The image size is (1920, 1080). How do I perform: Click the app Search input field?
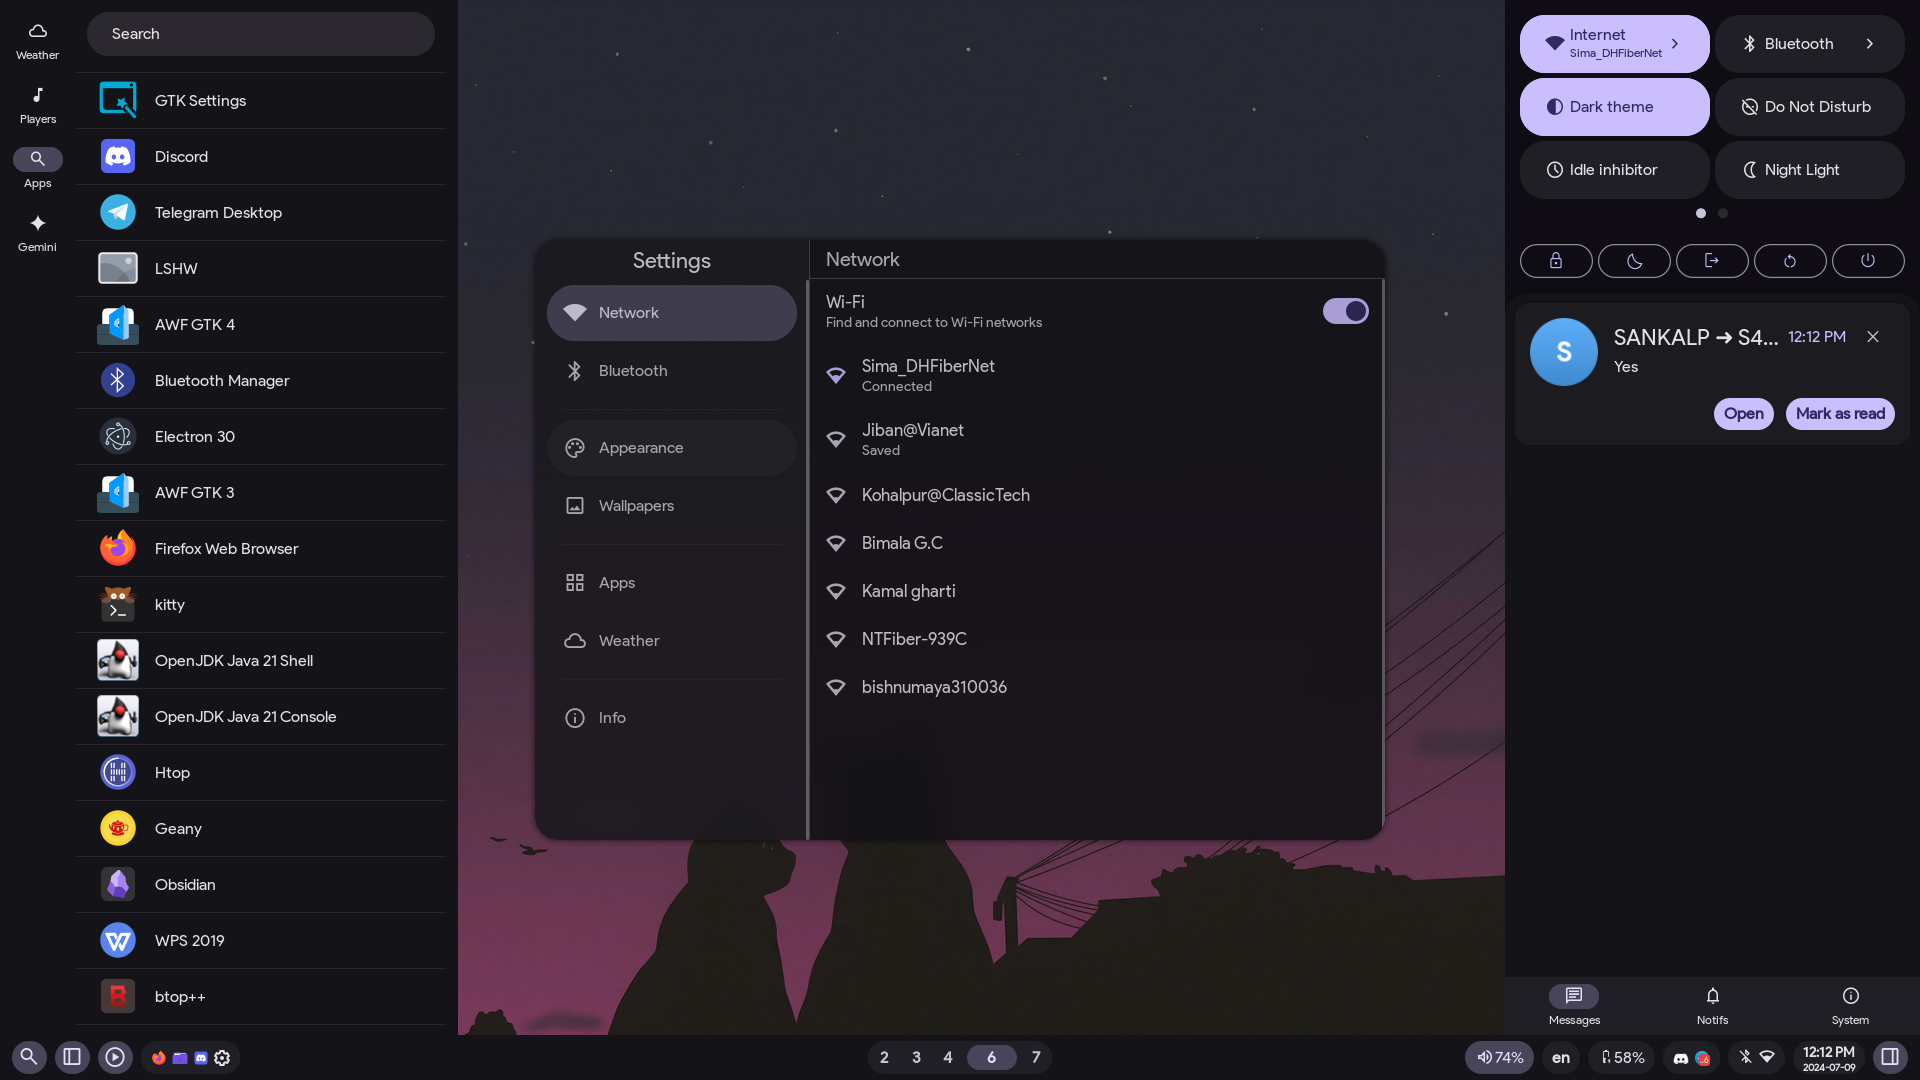[x=260, y=34]
